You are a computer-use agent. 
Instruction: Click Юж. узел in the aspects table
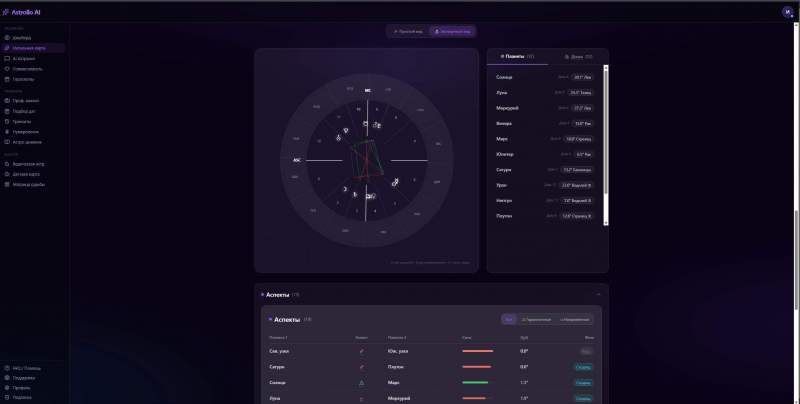398,351
